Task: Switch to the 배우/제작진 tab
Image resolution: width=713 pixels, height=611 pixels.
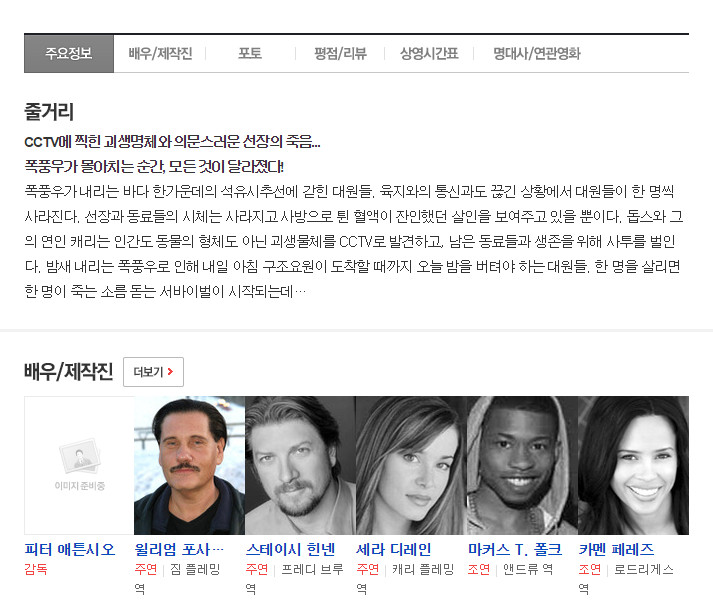Action: point(160,54)
